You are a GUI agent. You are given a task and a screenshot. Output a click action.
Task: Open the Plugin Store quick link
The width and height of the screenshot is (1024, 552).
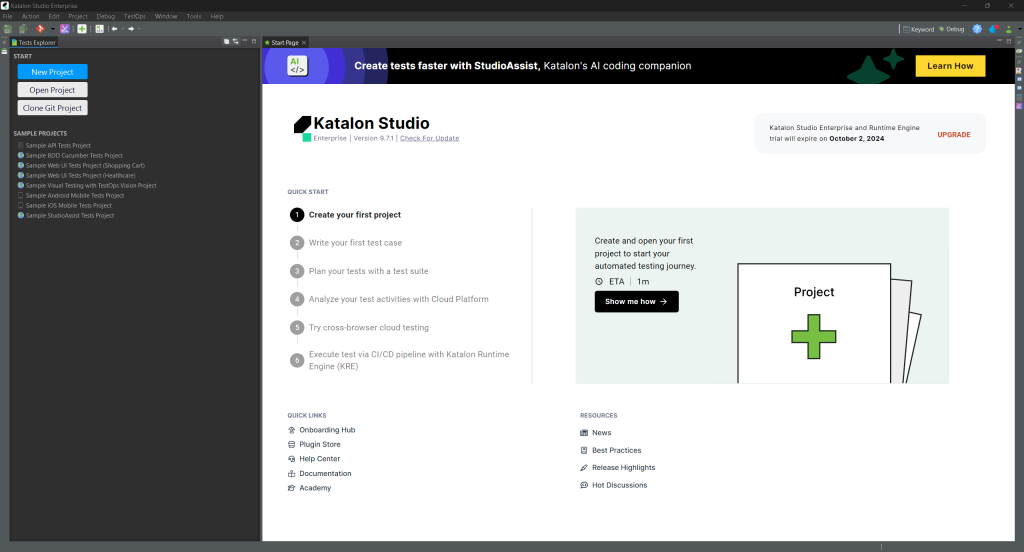314,444
